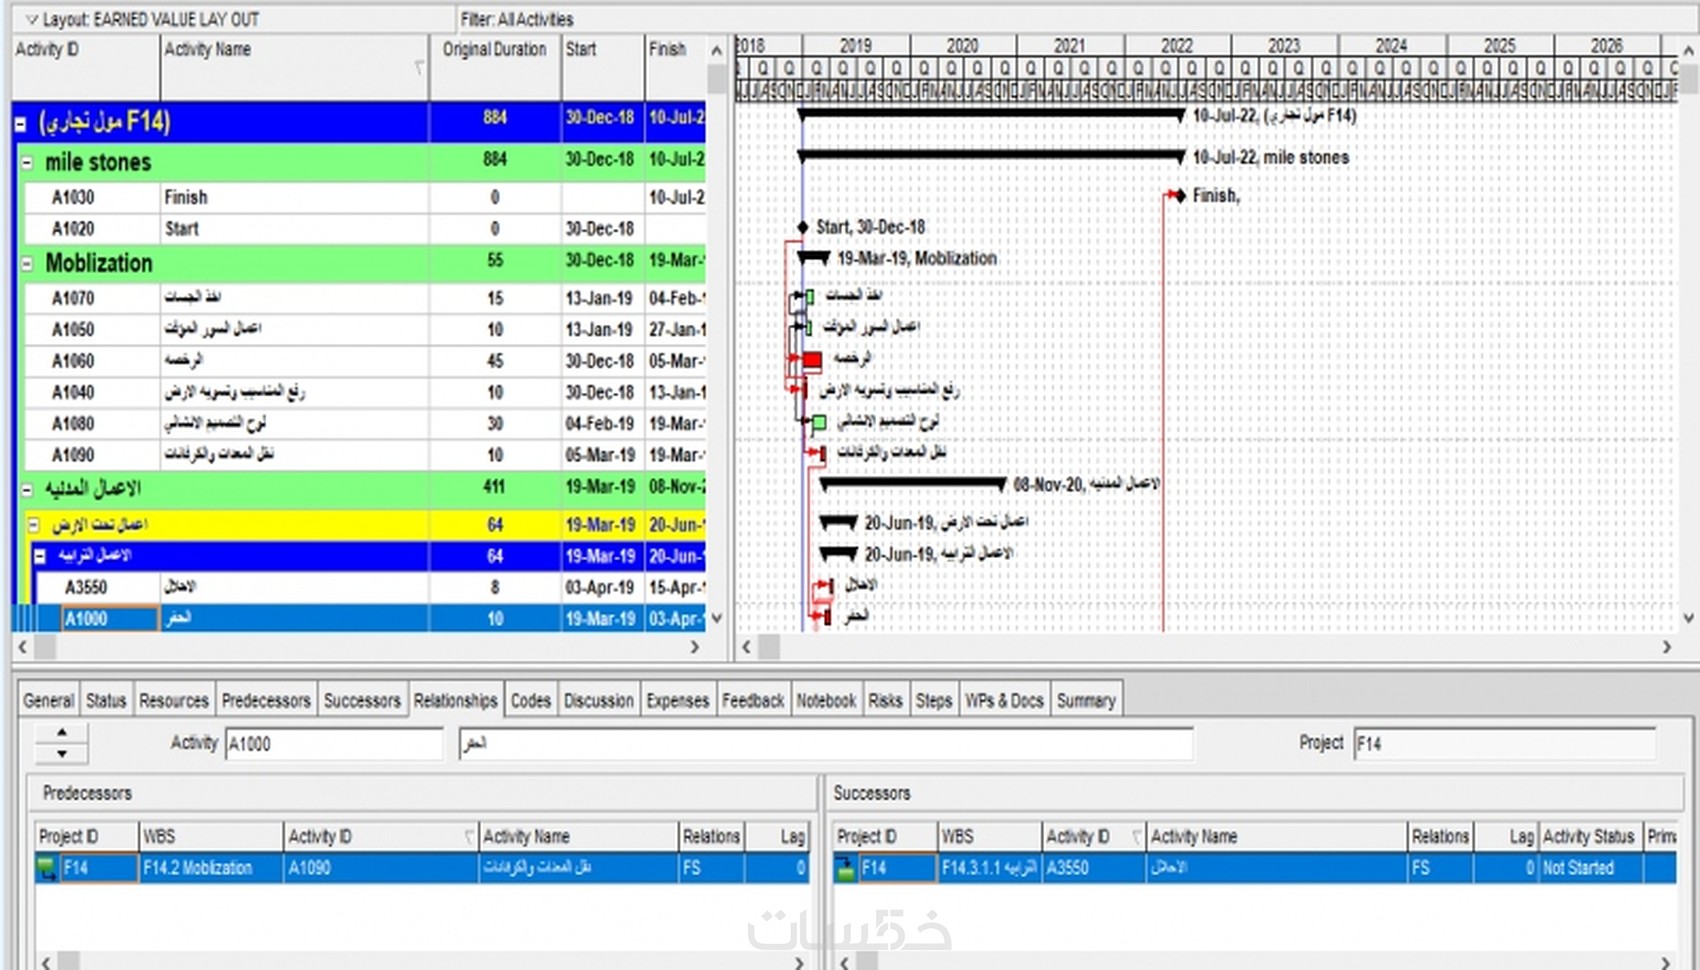Image resolution: width=1700 pixels, height=970 pixels.
Task: Switch to the Status tab
Action: tap(106, 700)
